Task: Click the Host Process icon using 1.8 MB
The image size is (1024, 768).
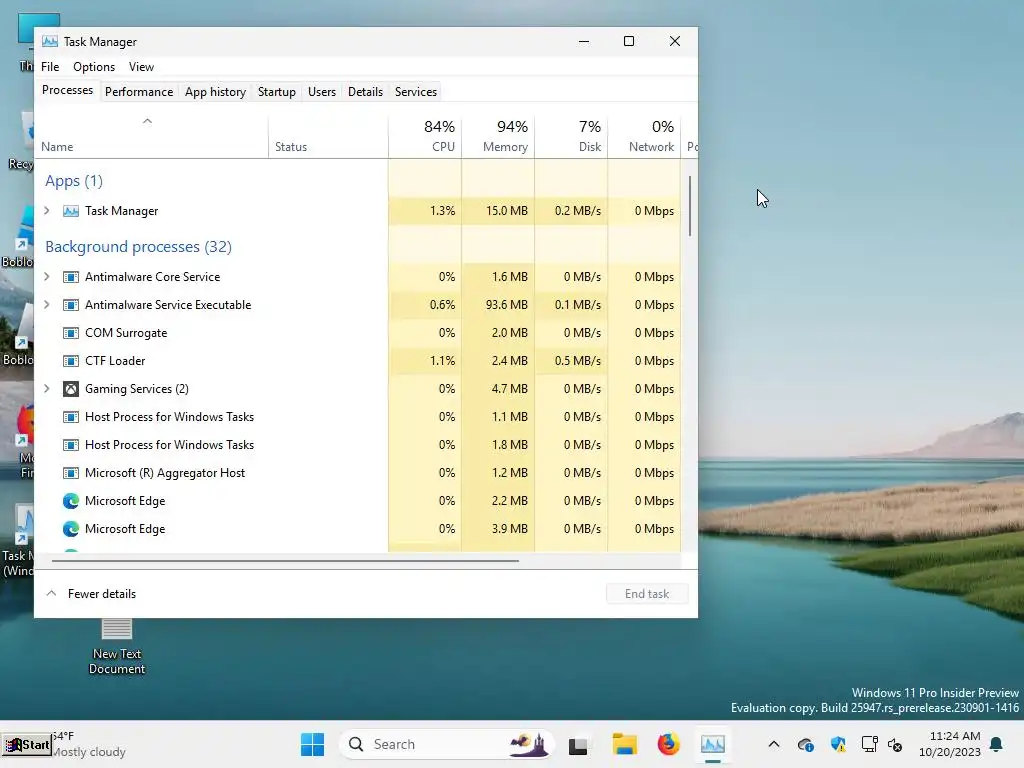Action: [71, 445]
